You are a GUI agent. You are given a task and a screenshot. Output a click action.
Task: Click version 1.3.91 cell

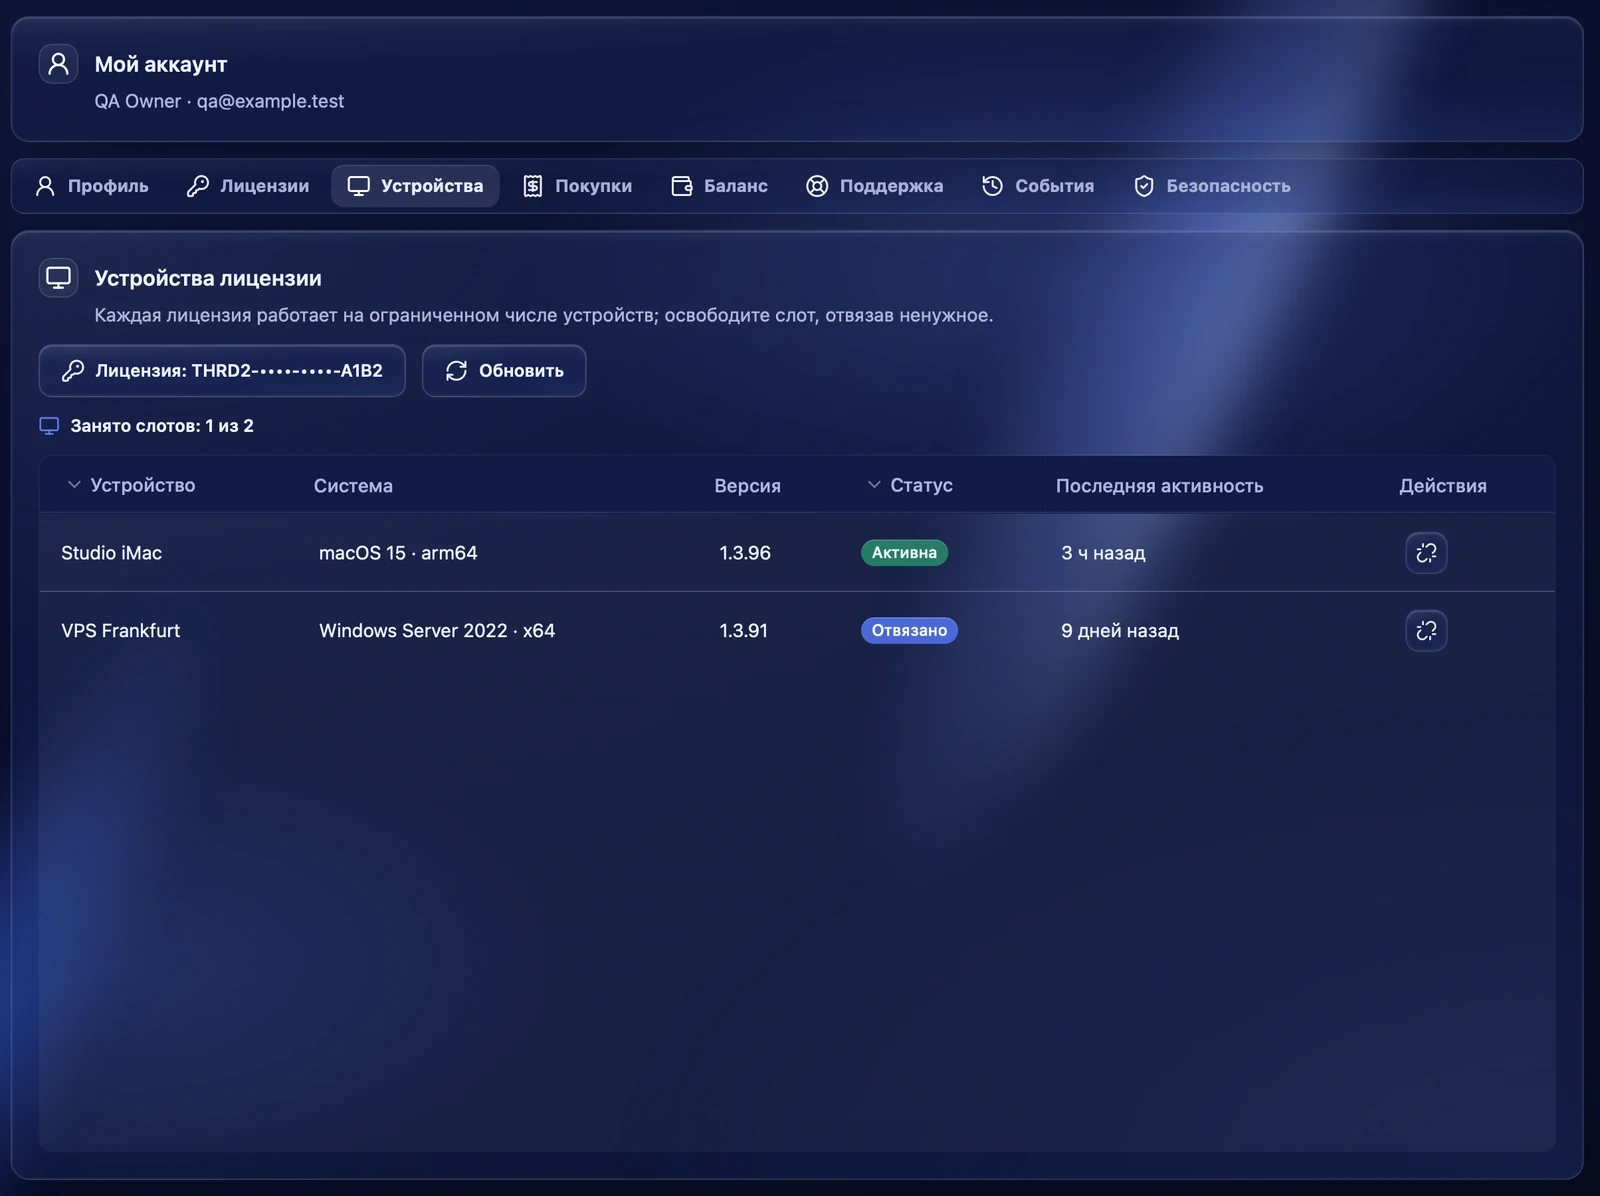point(744,631)
